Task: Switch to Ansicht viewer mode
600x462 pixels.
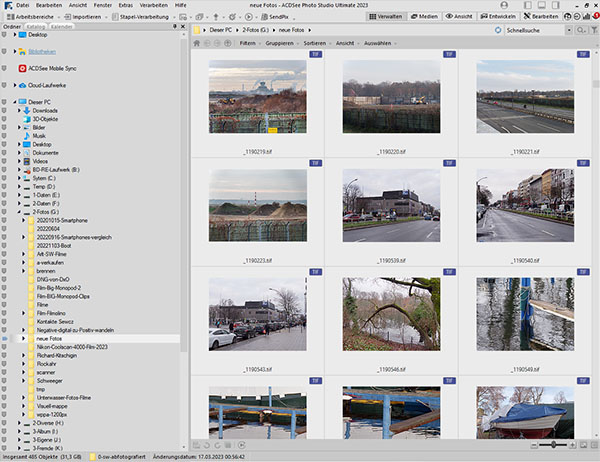Action: pos(459,17)
